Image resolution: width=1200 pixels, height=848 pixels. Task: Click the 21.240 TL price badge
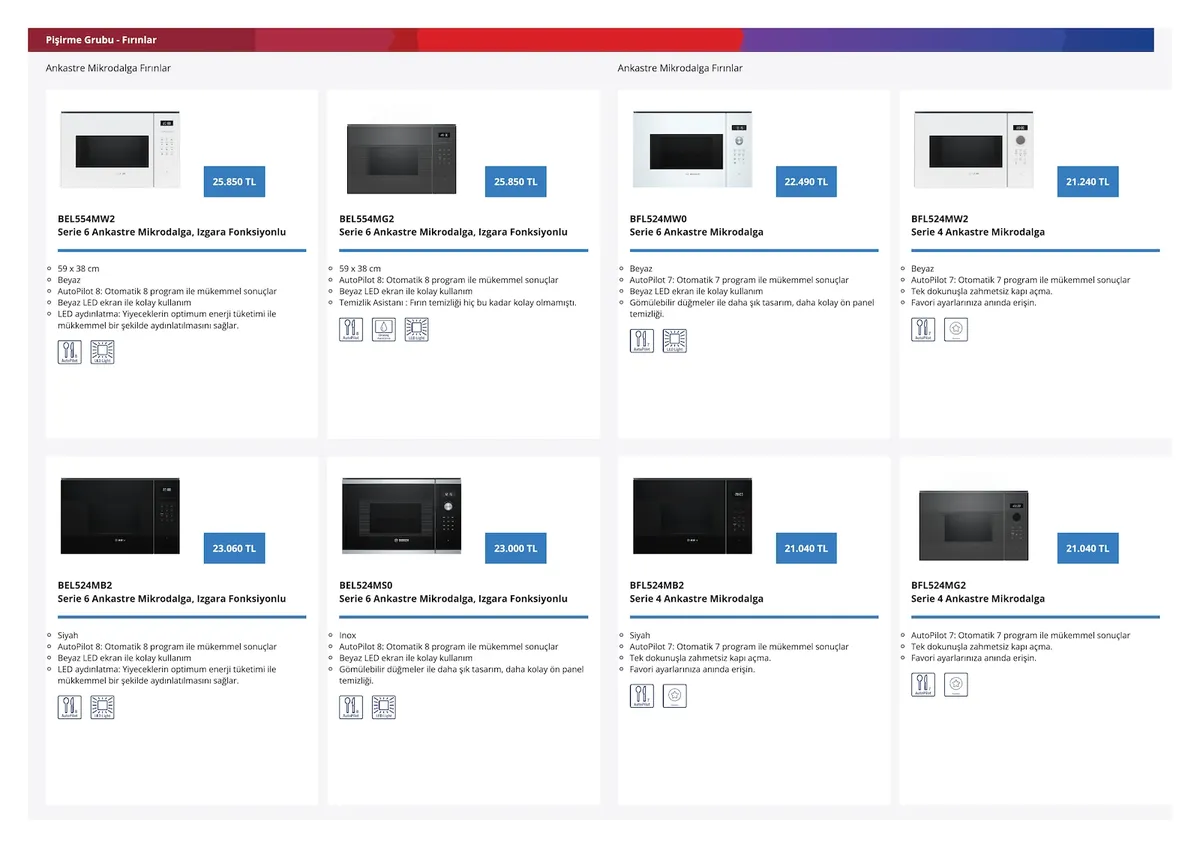[1088, 181]
